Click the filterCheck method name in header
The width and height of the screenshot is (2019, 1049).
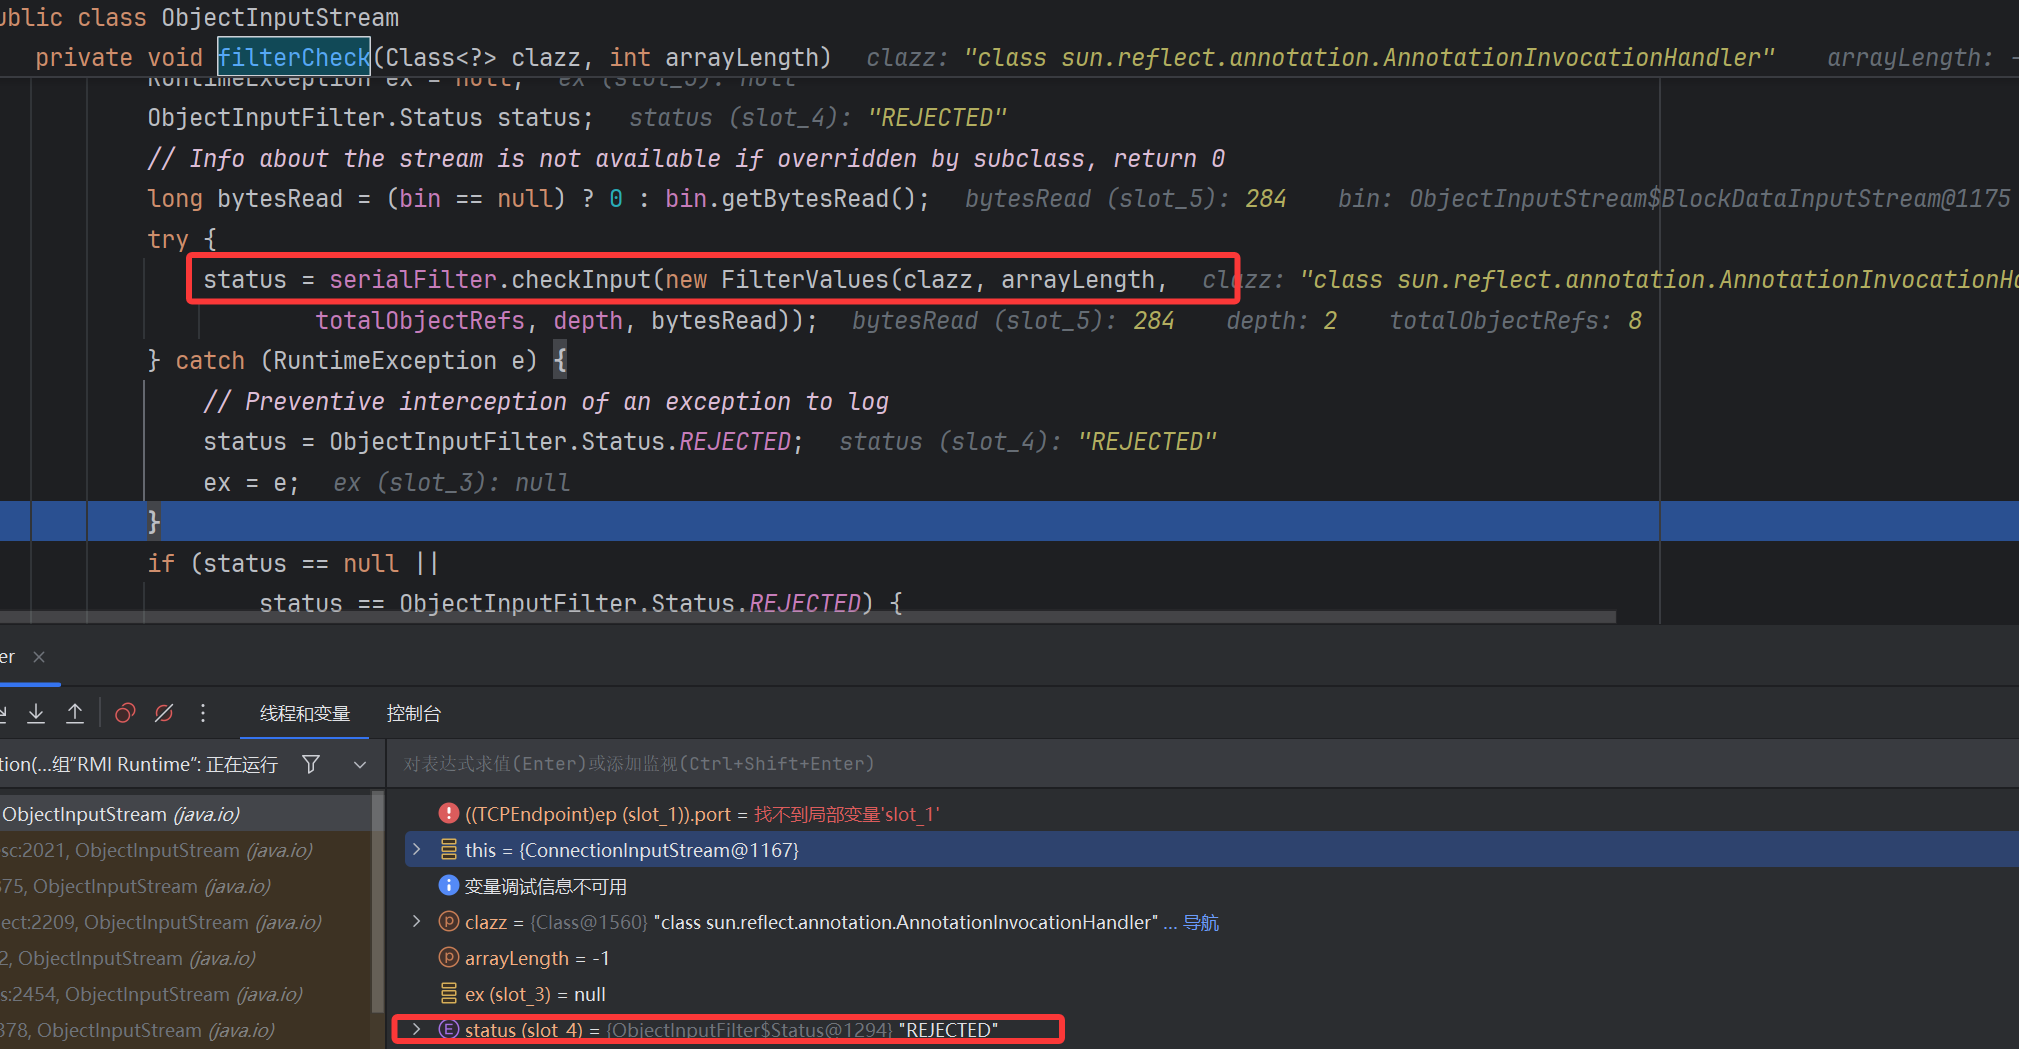coord(294,58)
